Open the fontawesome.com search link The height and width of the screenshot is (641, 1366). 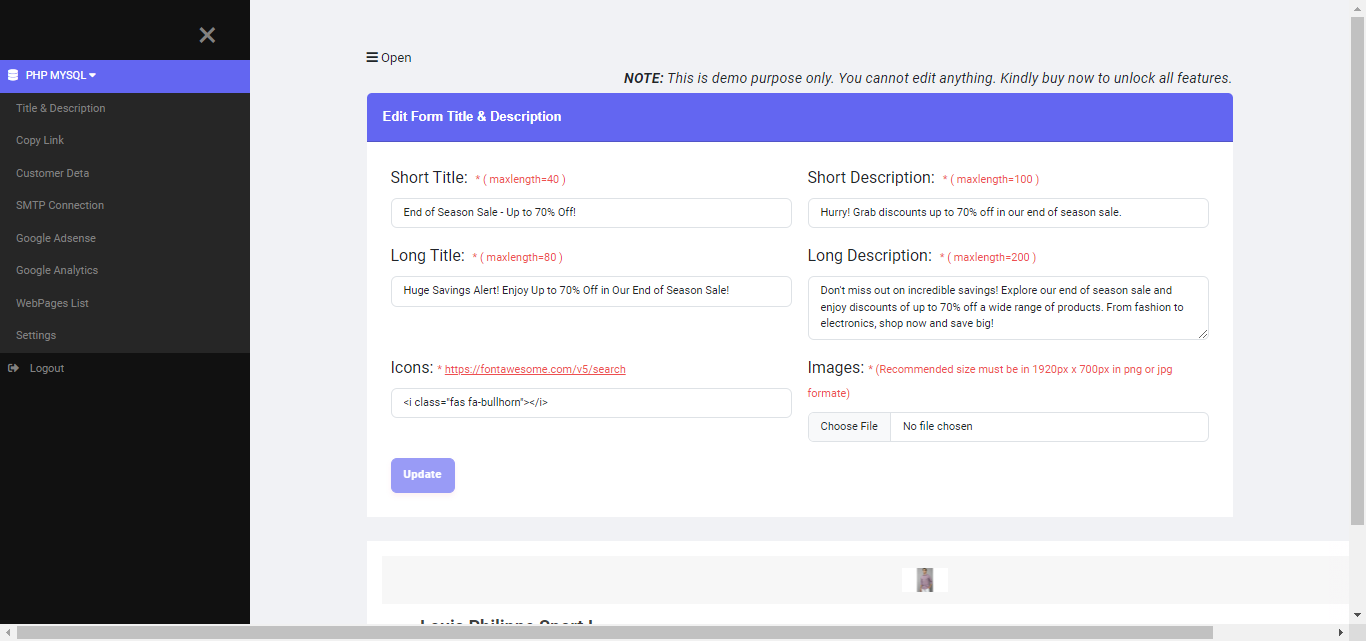click(535, 369)
